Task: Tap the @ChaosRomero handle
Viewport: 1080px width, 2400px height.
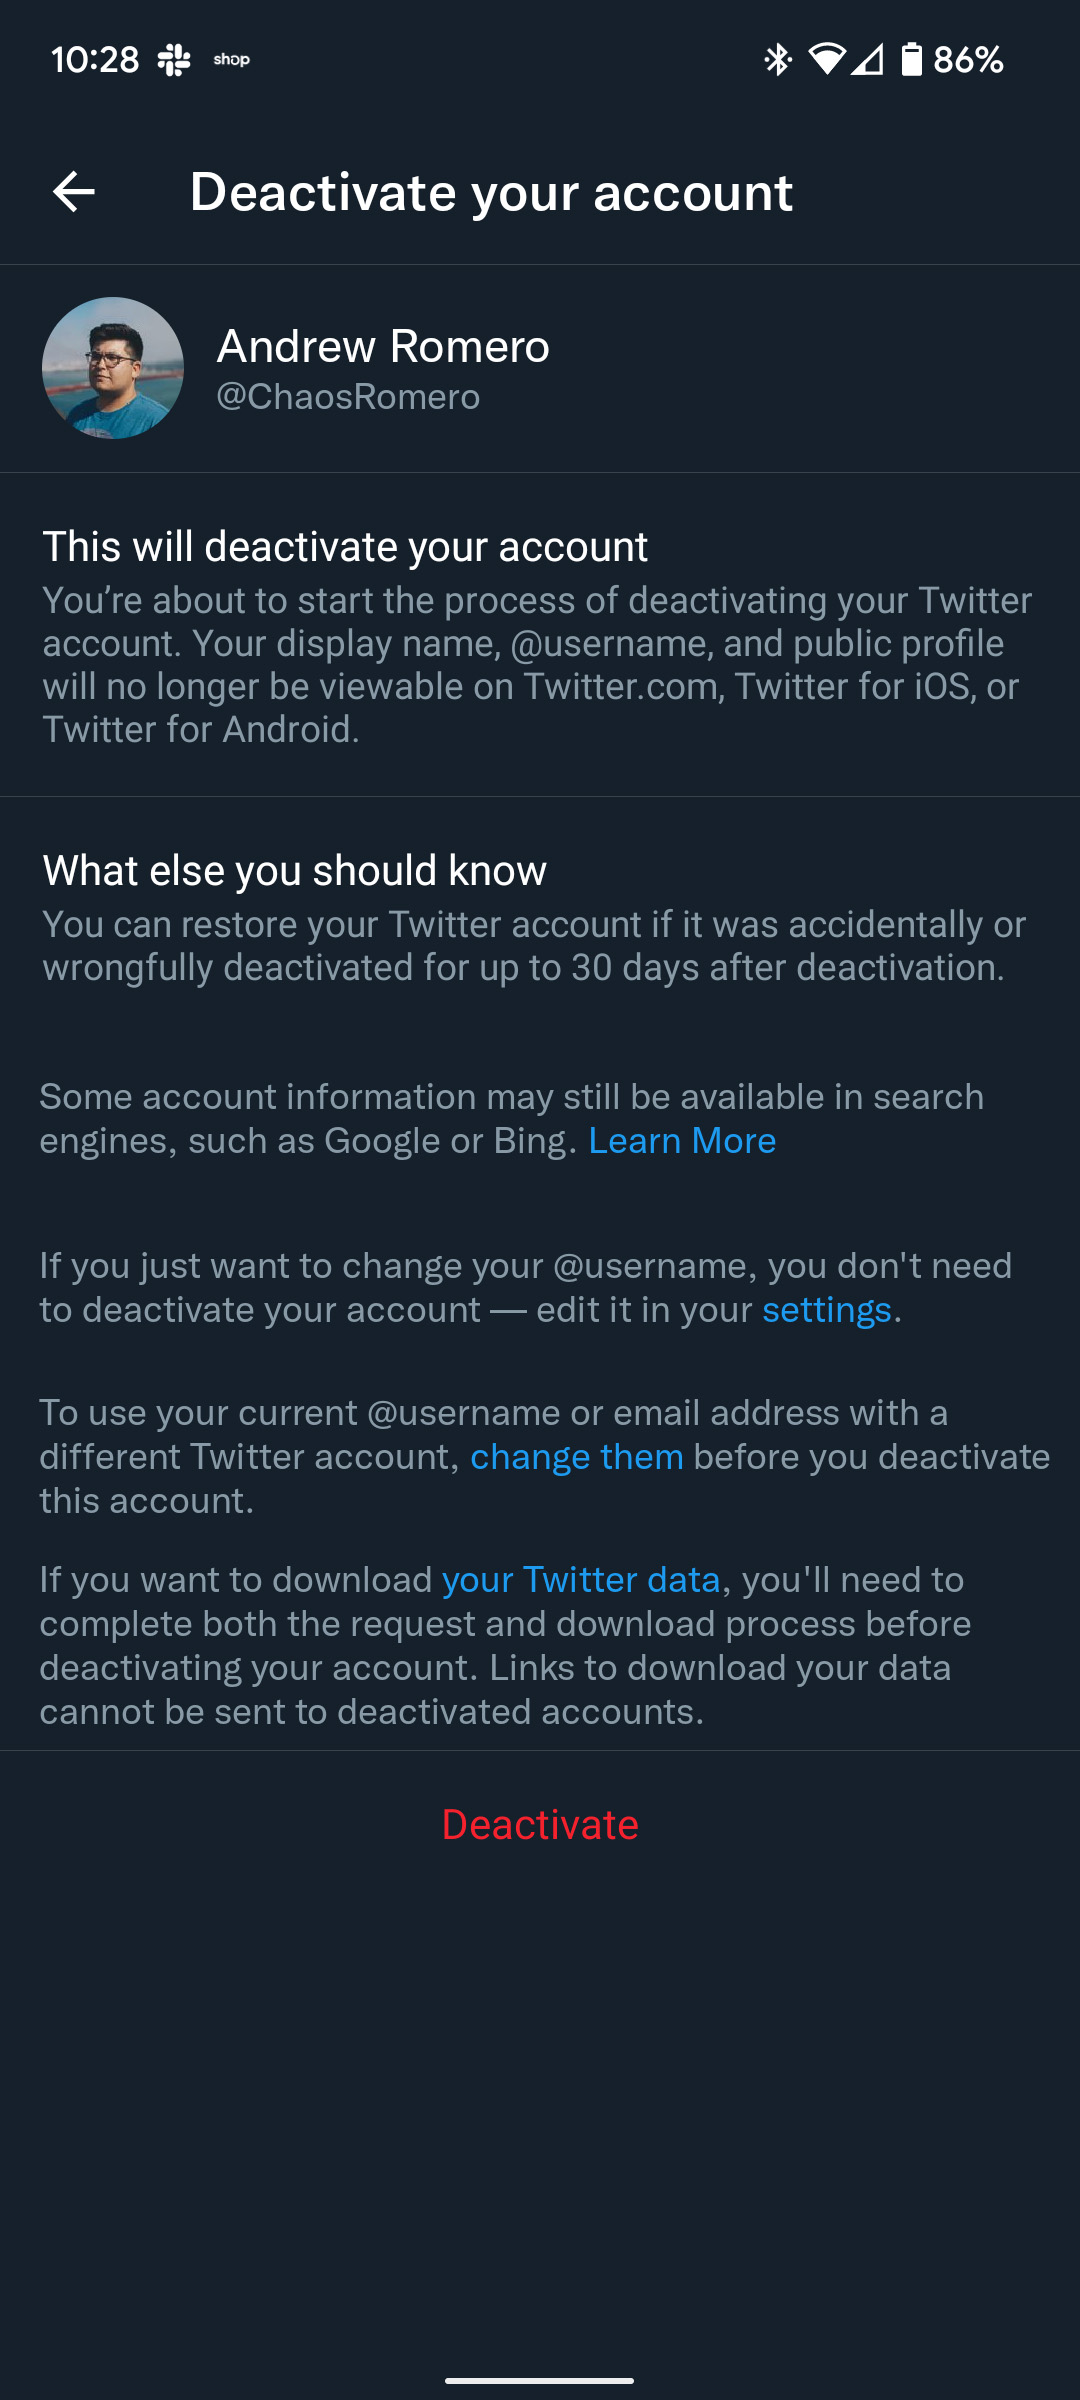Action: pyautogui.click(x=348, y=397)
